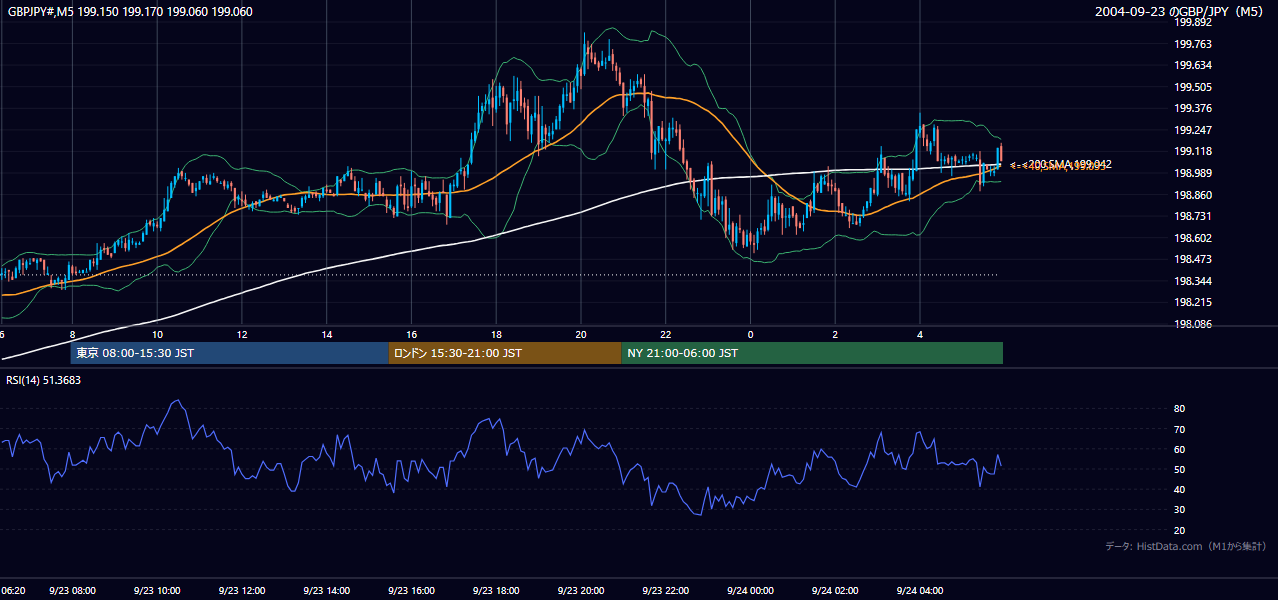
Task: Click the RSI(14) 51.3683 indicator label
Action: (44, 380)
